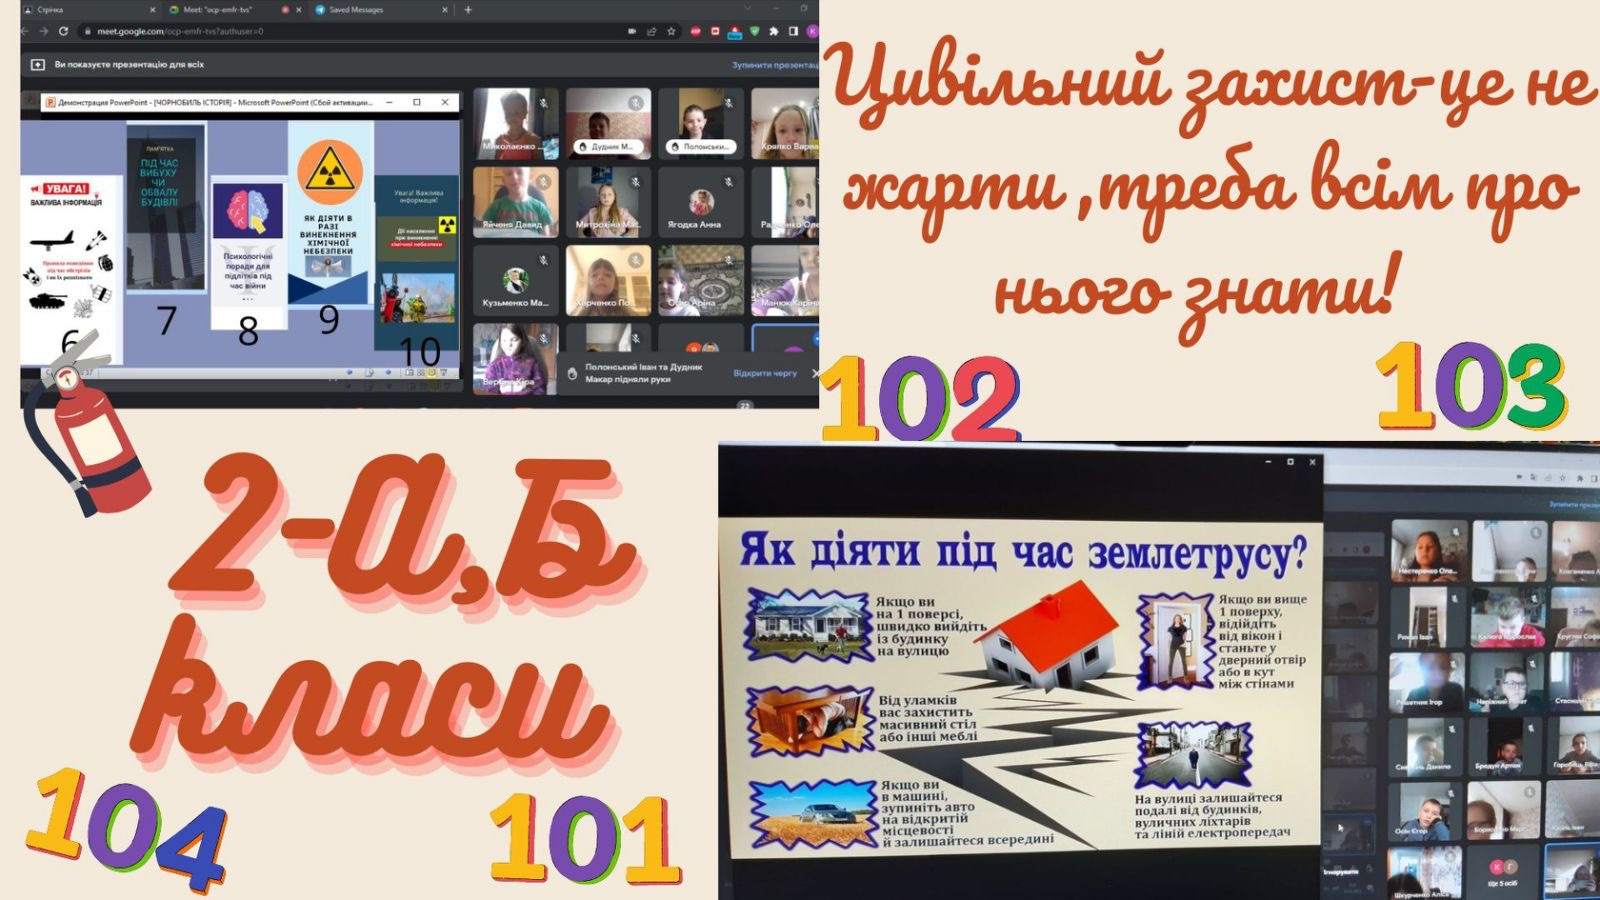Click the green shield extension icon
This screenshot has width=1600, height=900.
754,31
